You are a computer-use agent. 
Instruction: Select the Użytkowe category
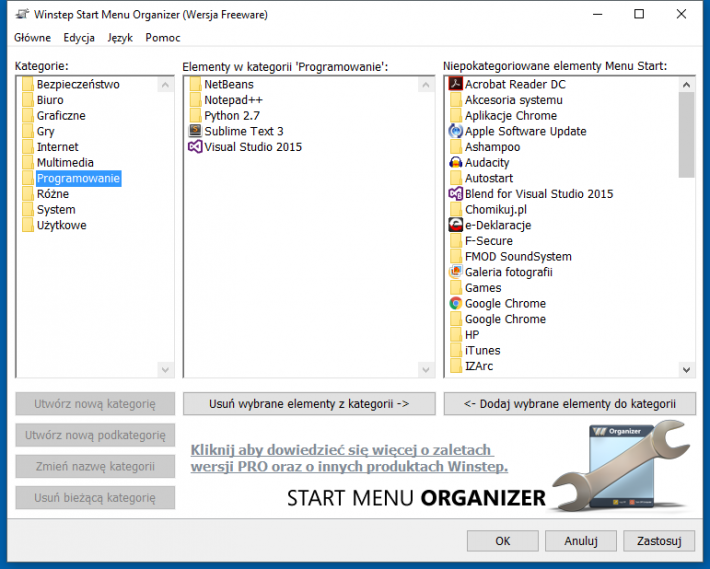pyautogui.click(x=62, y=225)
